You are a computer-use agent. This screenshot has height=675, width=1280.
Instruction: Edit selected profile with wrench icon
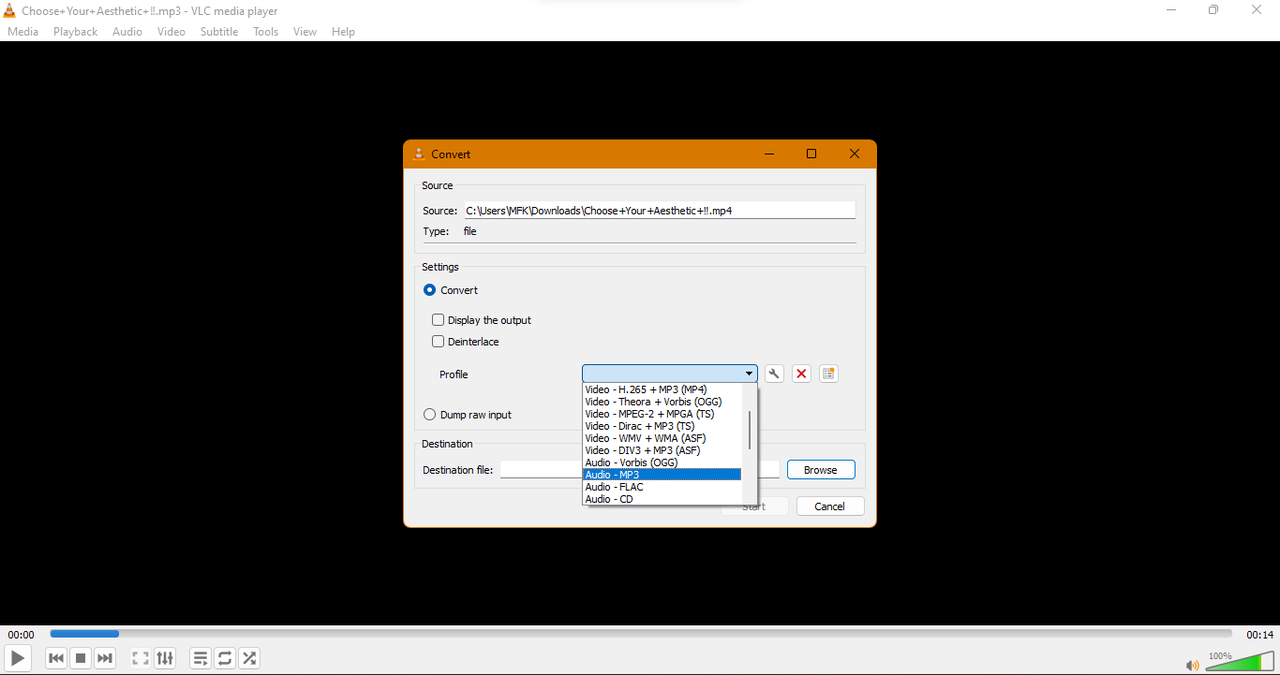(x=774, y=374)
